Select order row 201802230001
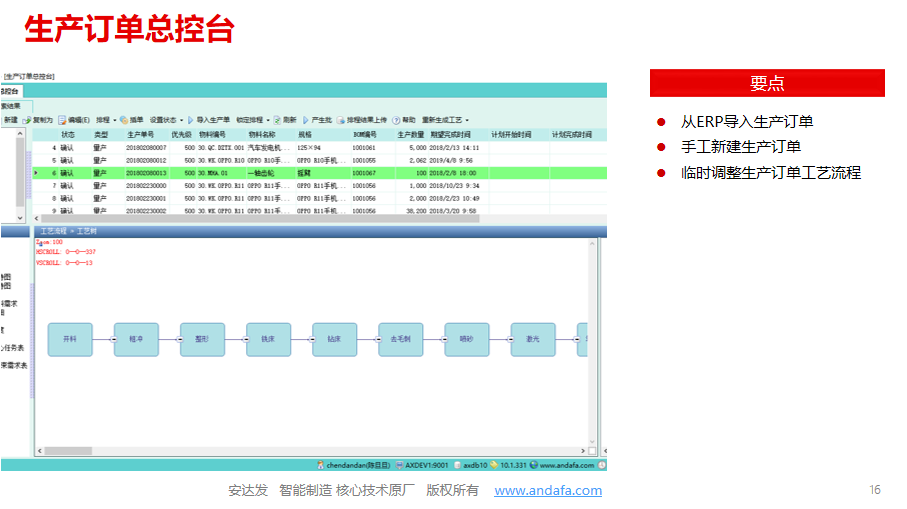 coord(319,198)
